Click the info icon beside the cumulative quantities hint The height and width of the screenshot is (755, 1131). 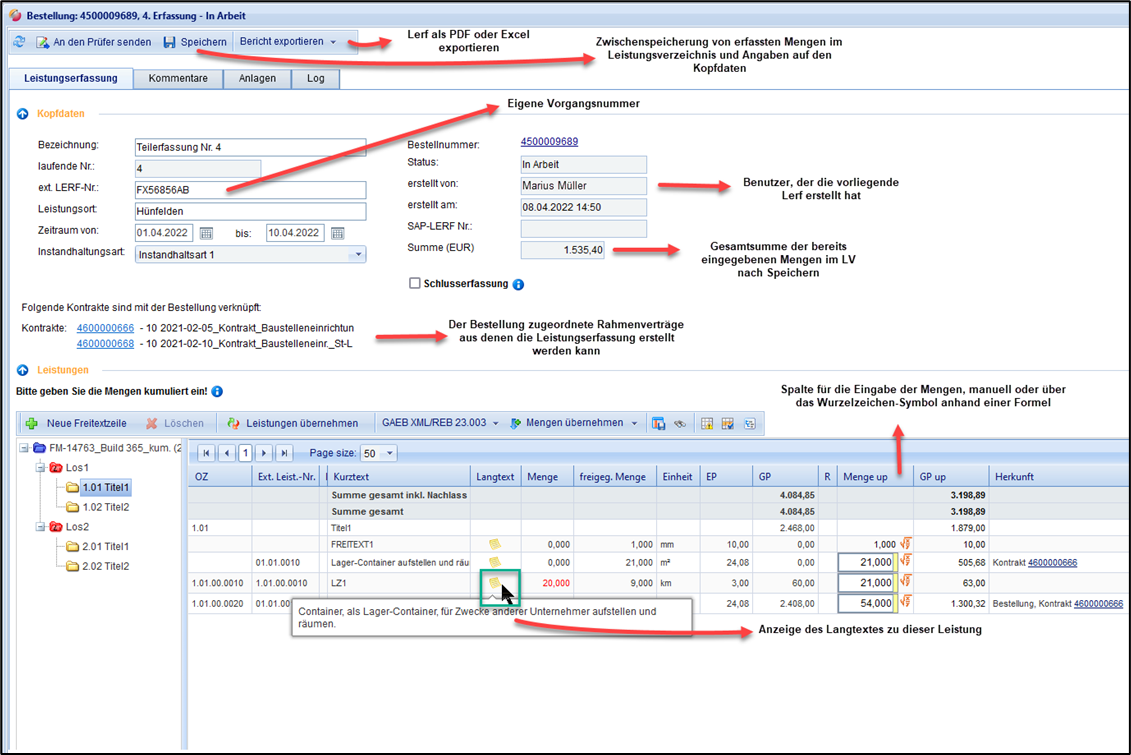(x=217, y=392)
